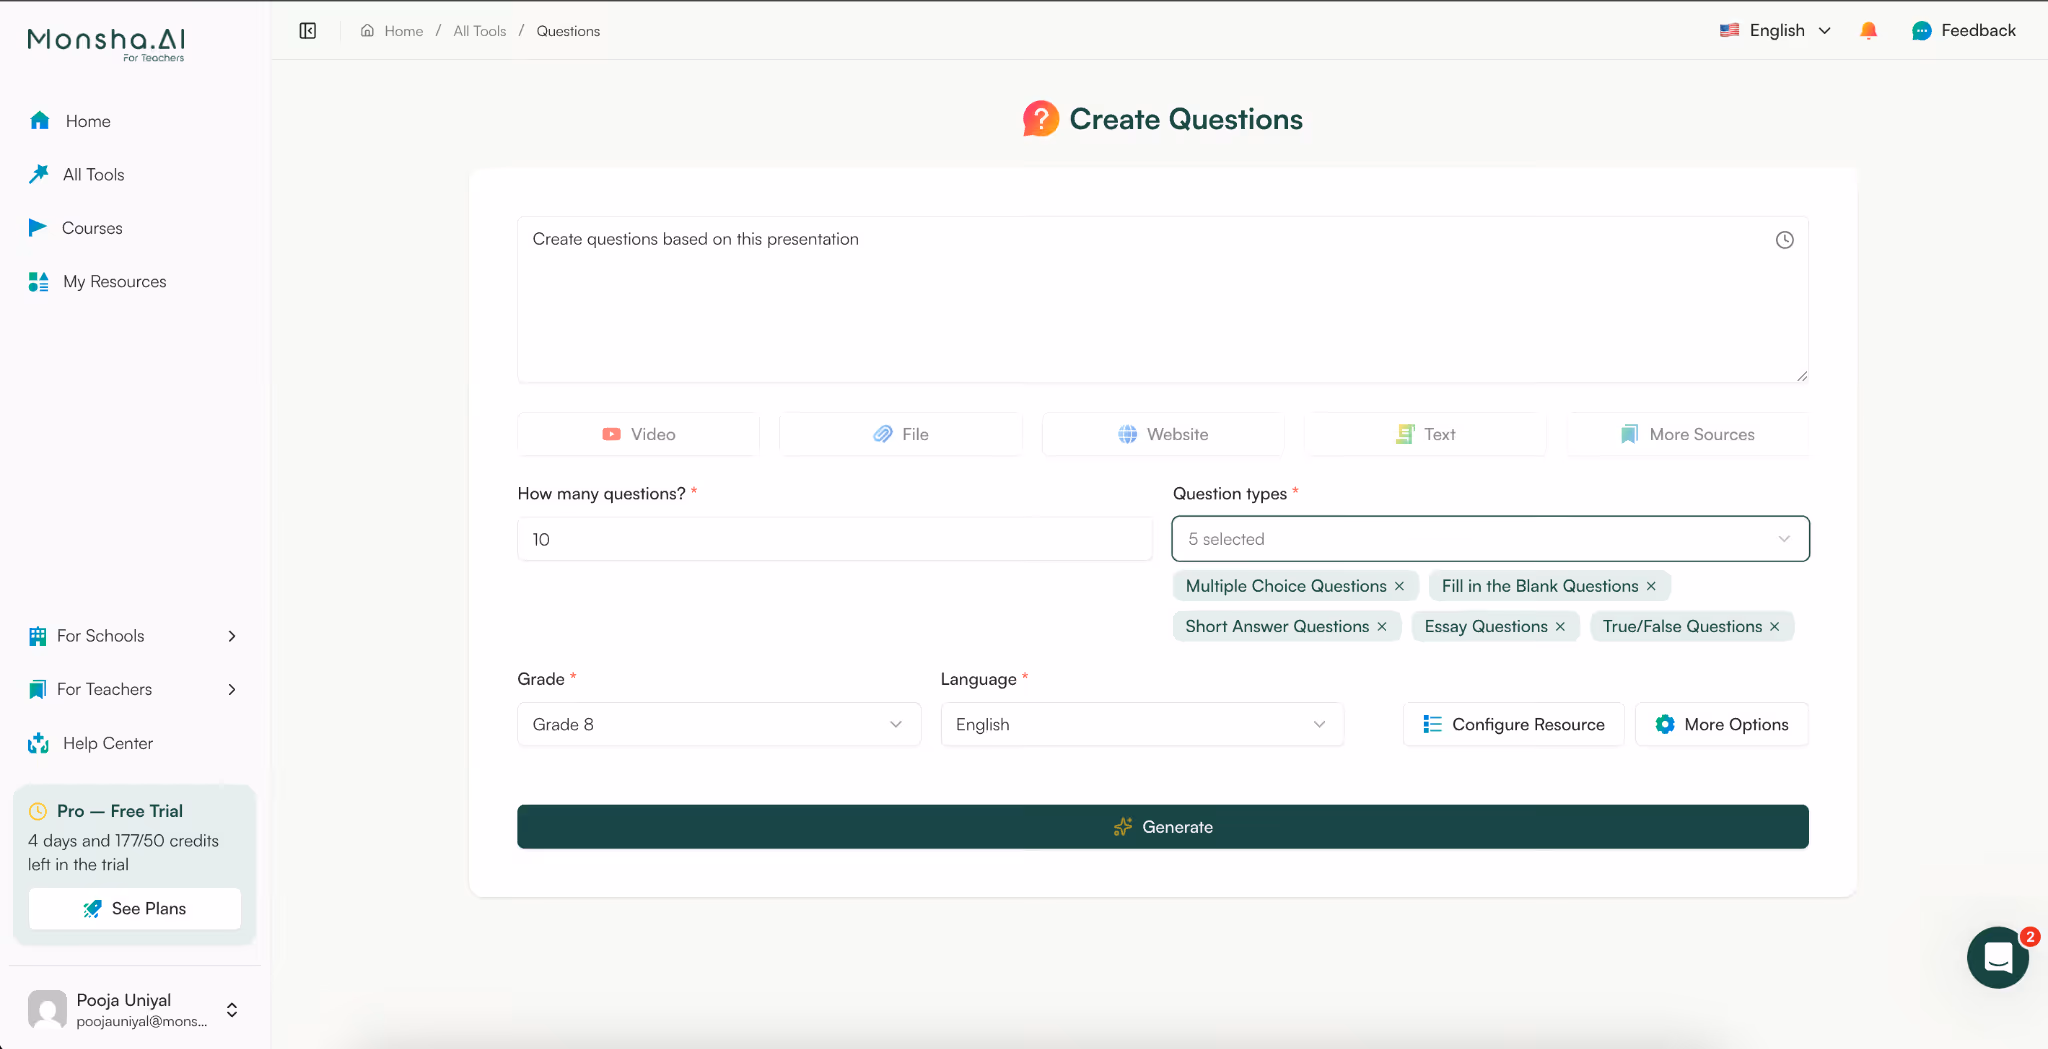Remove the True/False Questions tag
Viewport: 2048px width, 1049px height.
click(x=1773, y=626)
